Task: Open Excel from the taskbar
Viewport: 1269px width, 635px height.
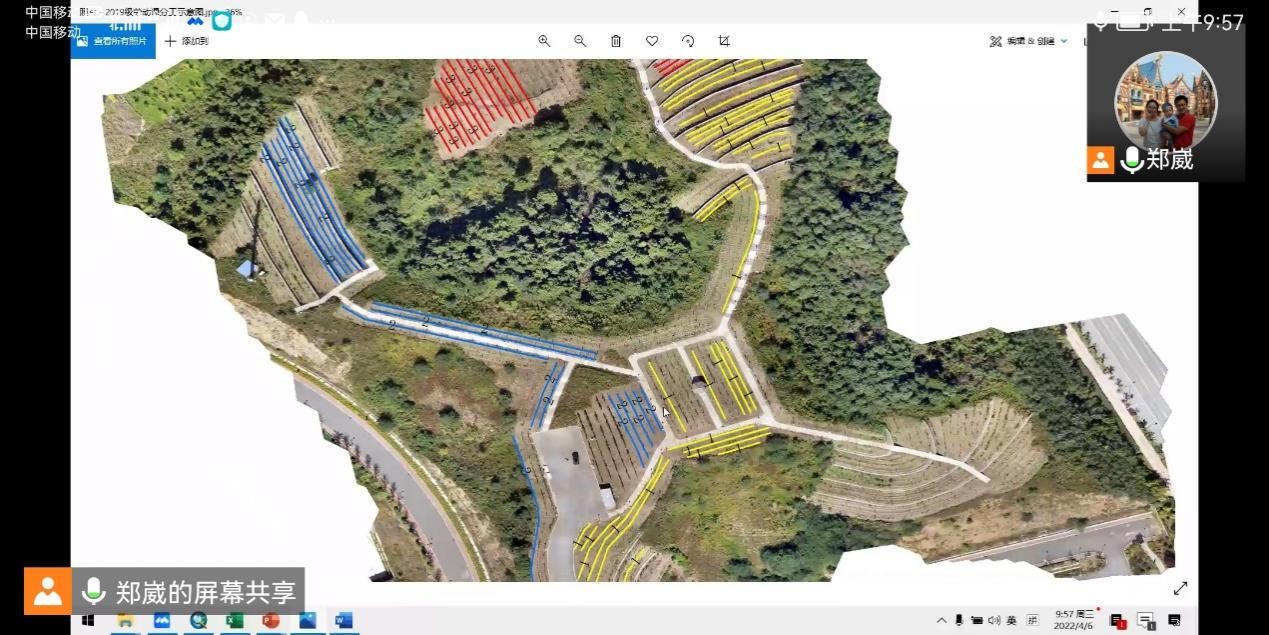Action: 235,621
